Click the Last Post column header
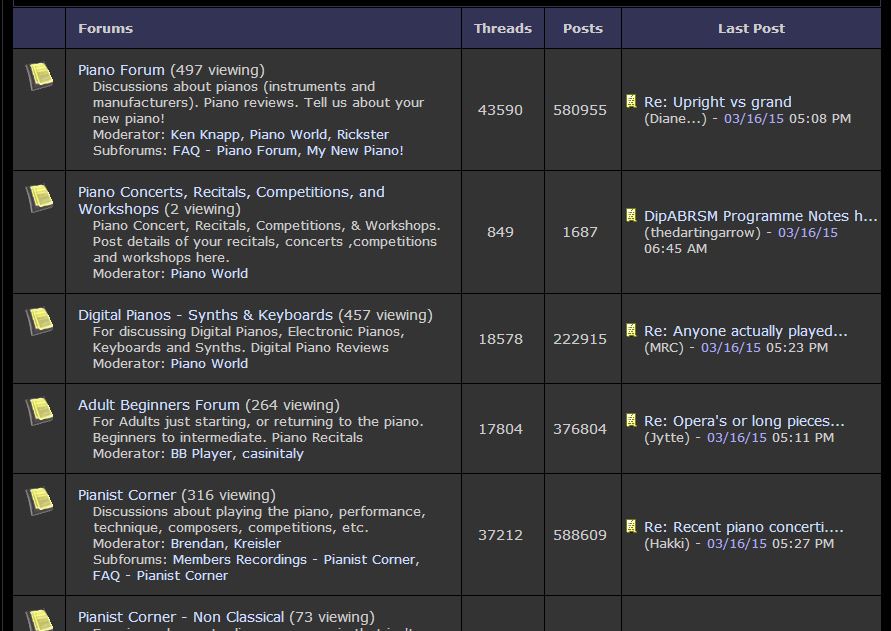Screen dimensions: 891x631 click(751, 28)
